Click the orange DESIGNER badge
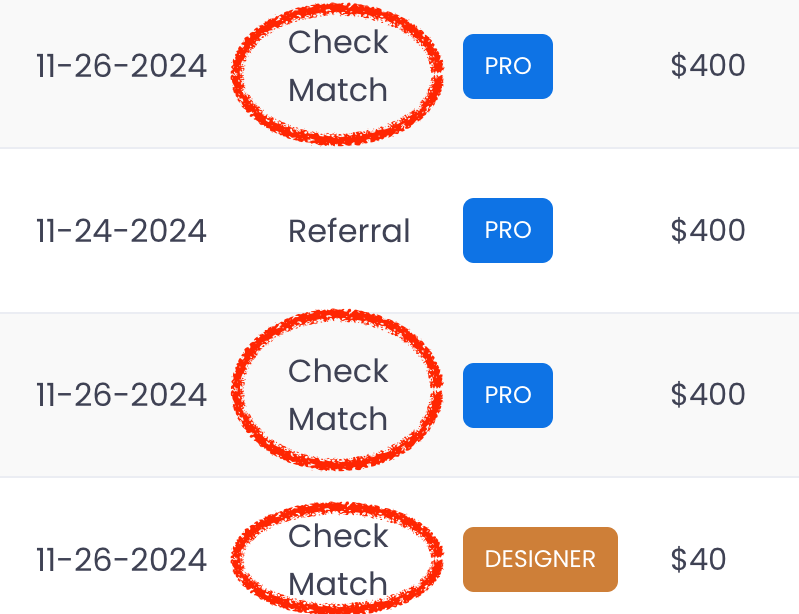Viewport: 799px width, 614px height. 540,559
